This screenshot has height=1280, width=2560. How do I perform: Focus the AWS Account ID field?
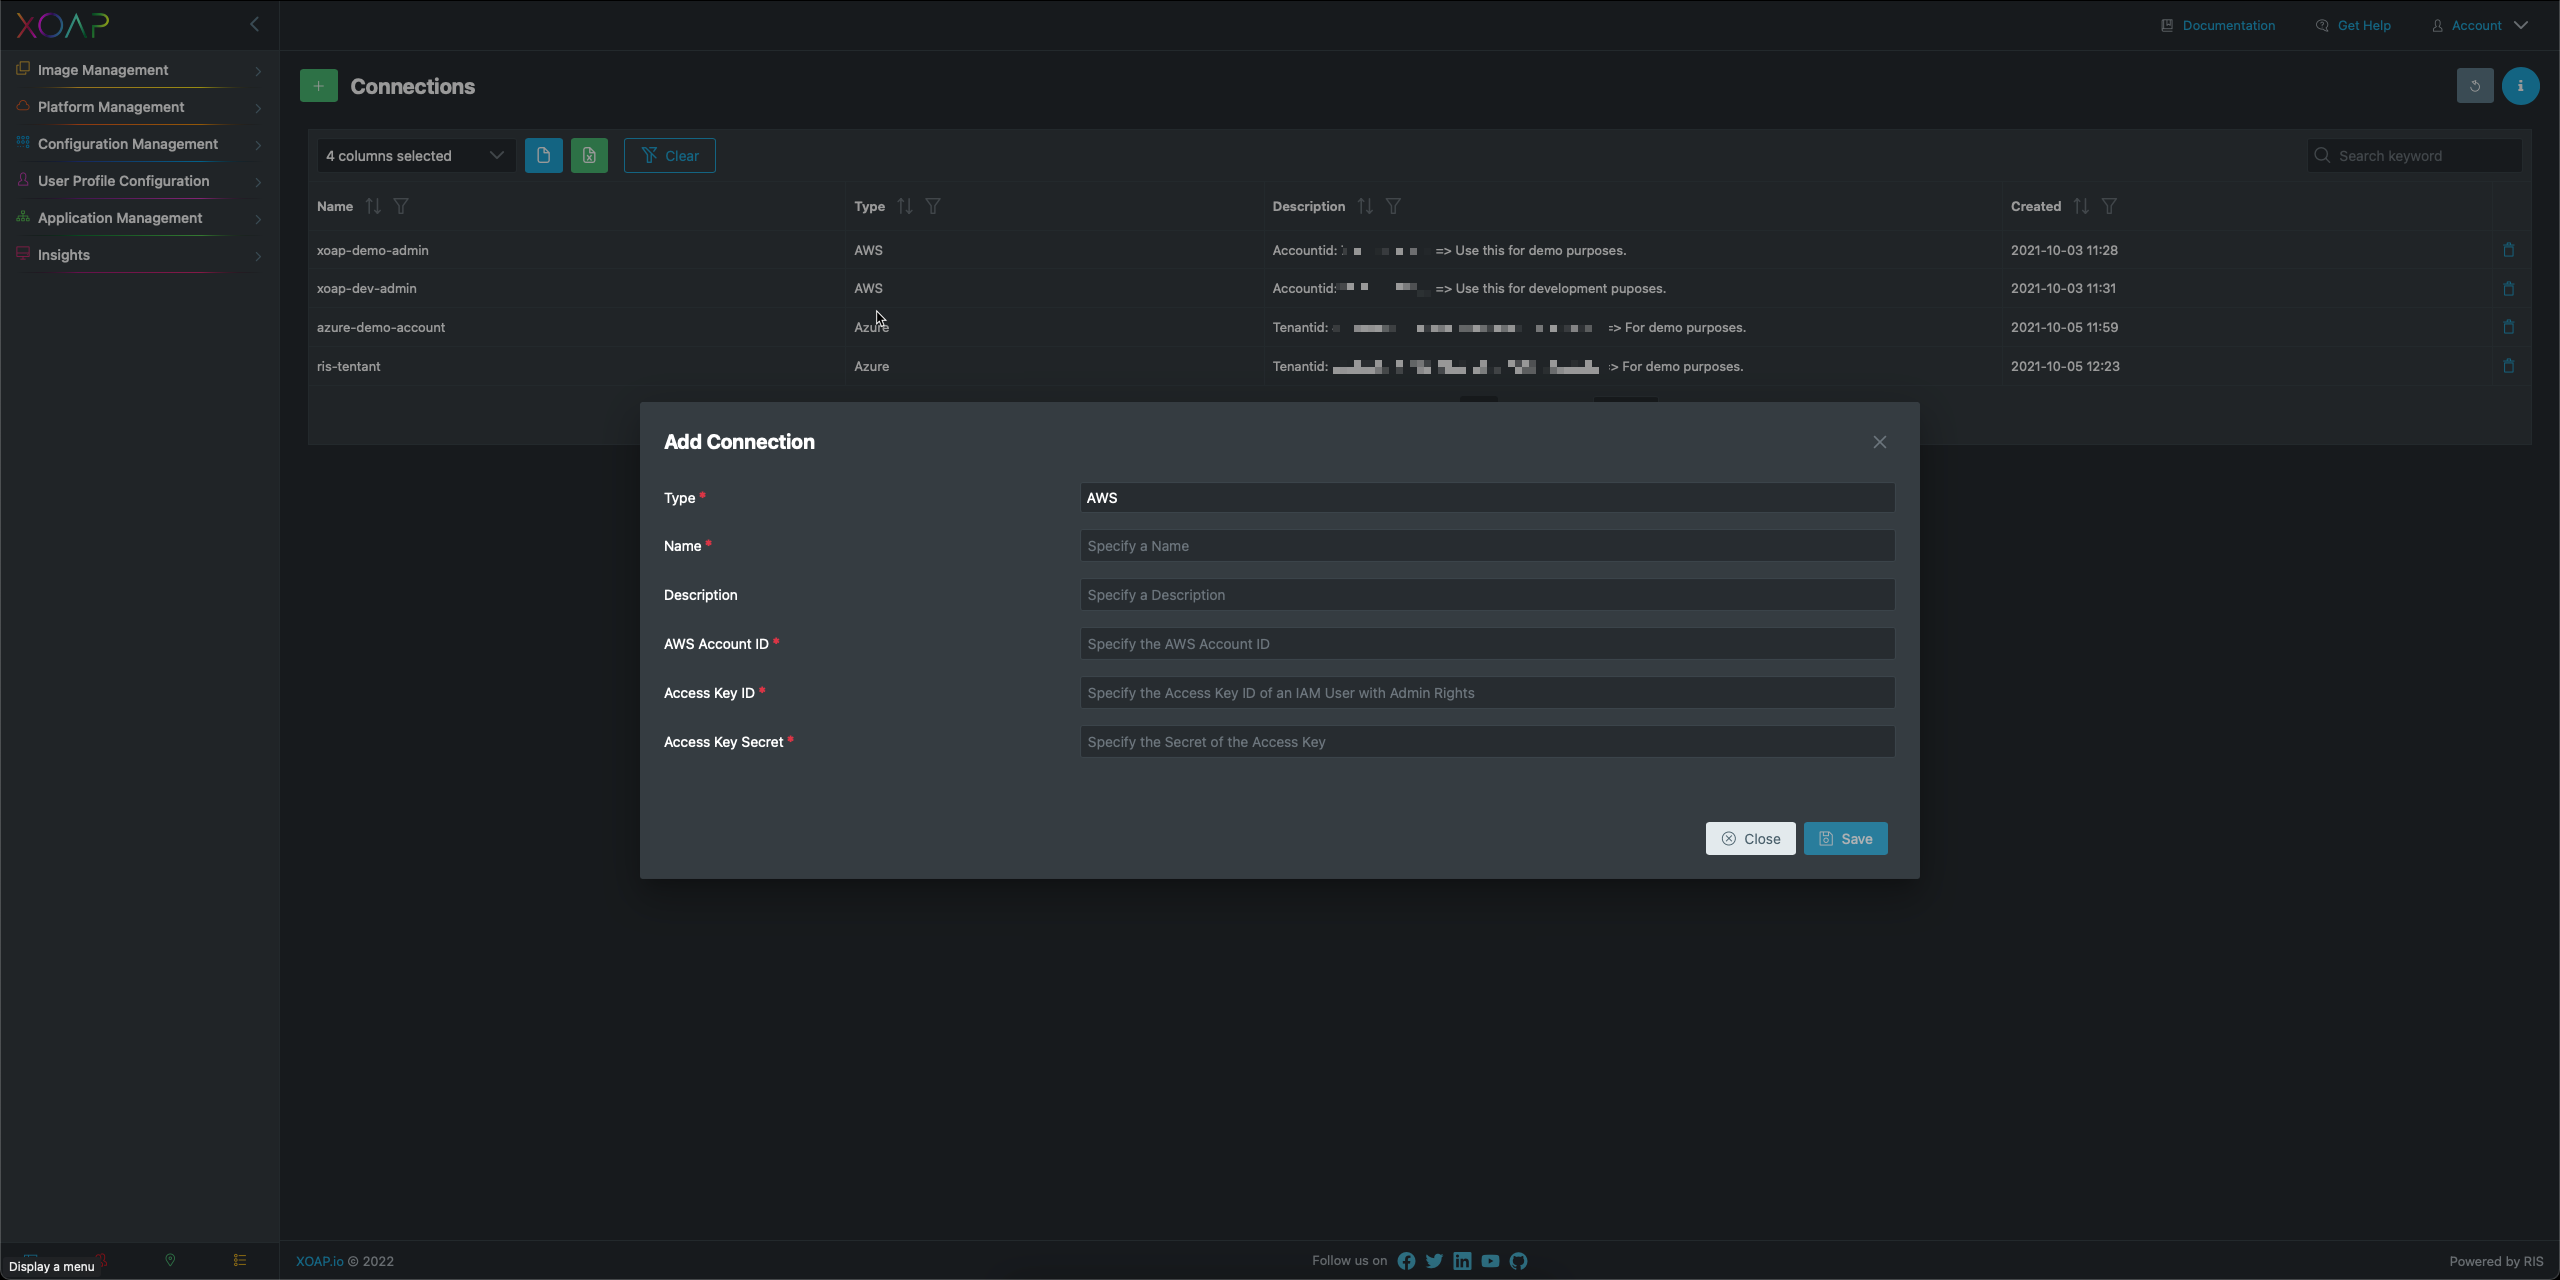pyautogui.click(x=1487, y=644)
